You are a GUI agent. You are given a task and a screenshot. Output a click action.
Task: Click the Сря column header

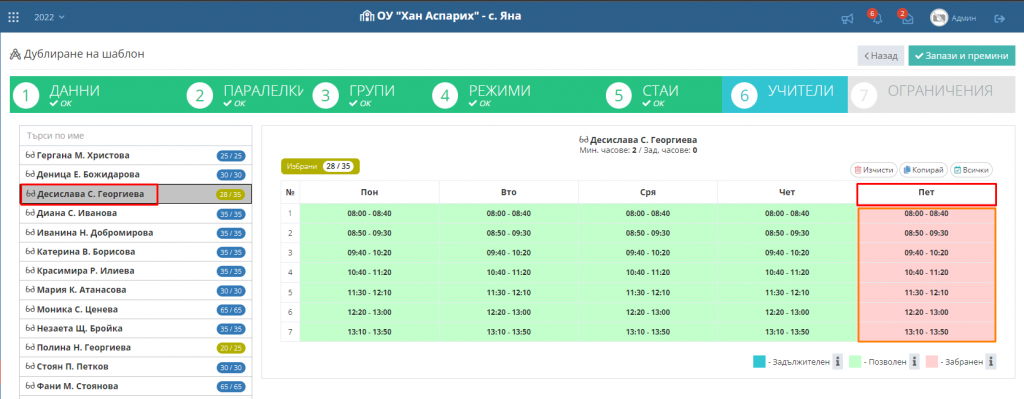[x=647, y=193]
